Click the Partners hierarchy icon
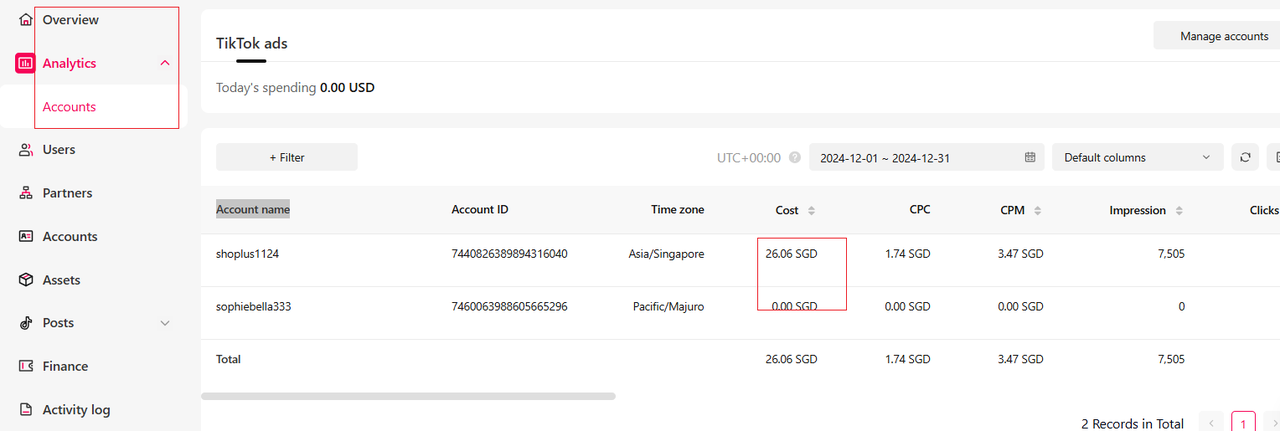This screenshot has height=431, width=1280. tap(26, 193)
